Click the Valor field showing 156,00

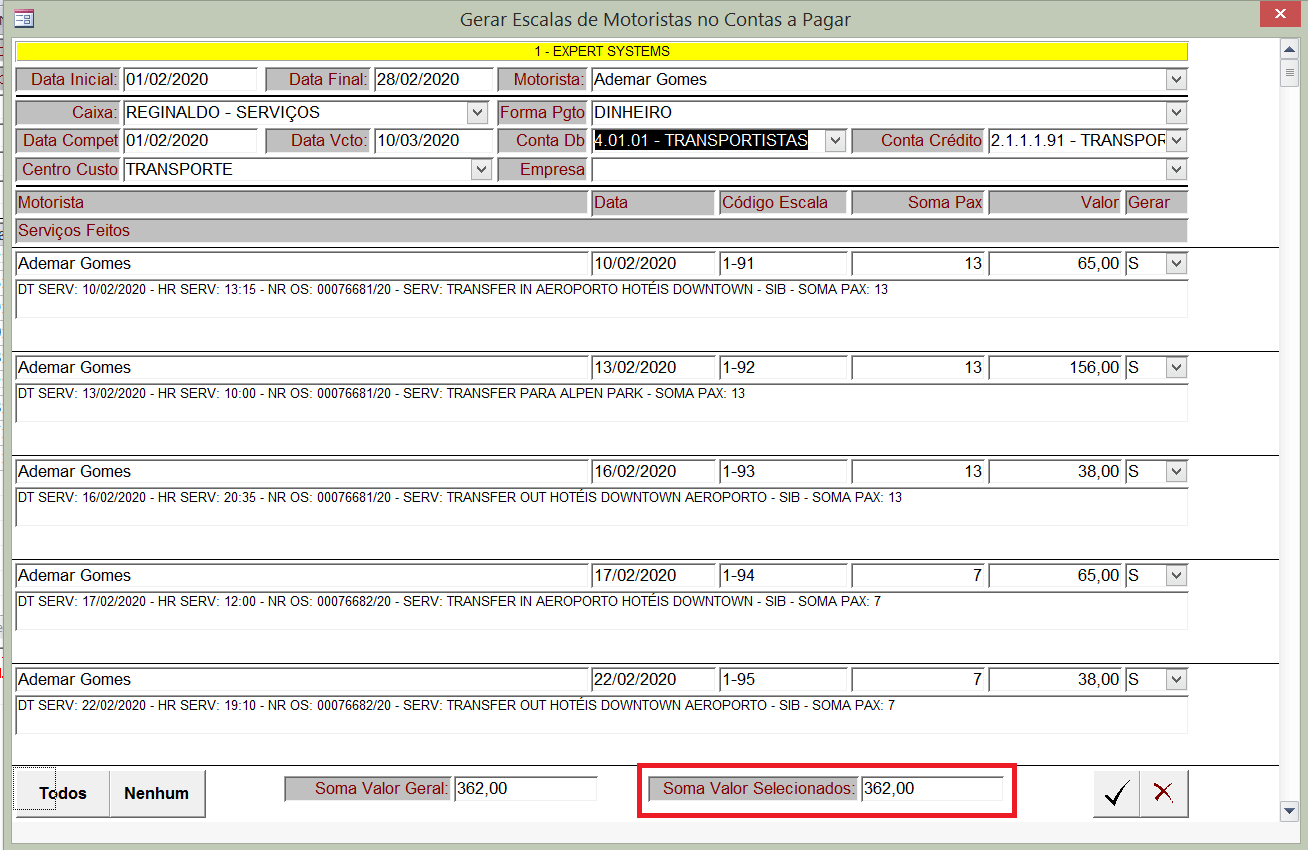pos(1055,368)
